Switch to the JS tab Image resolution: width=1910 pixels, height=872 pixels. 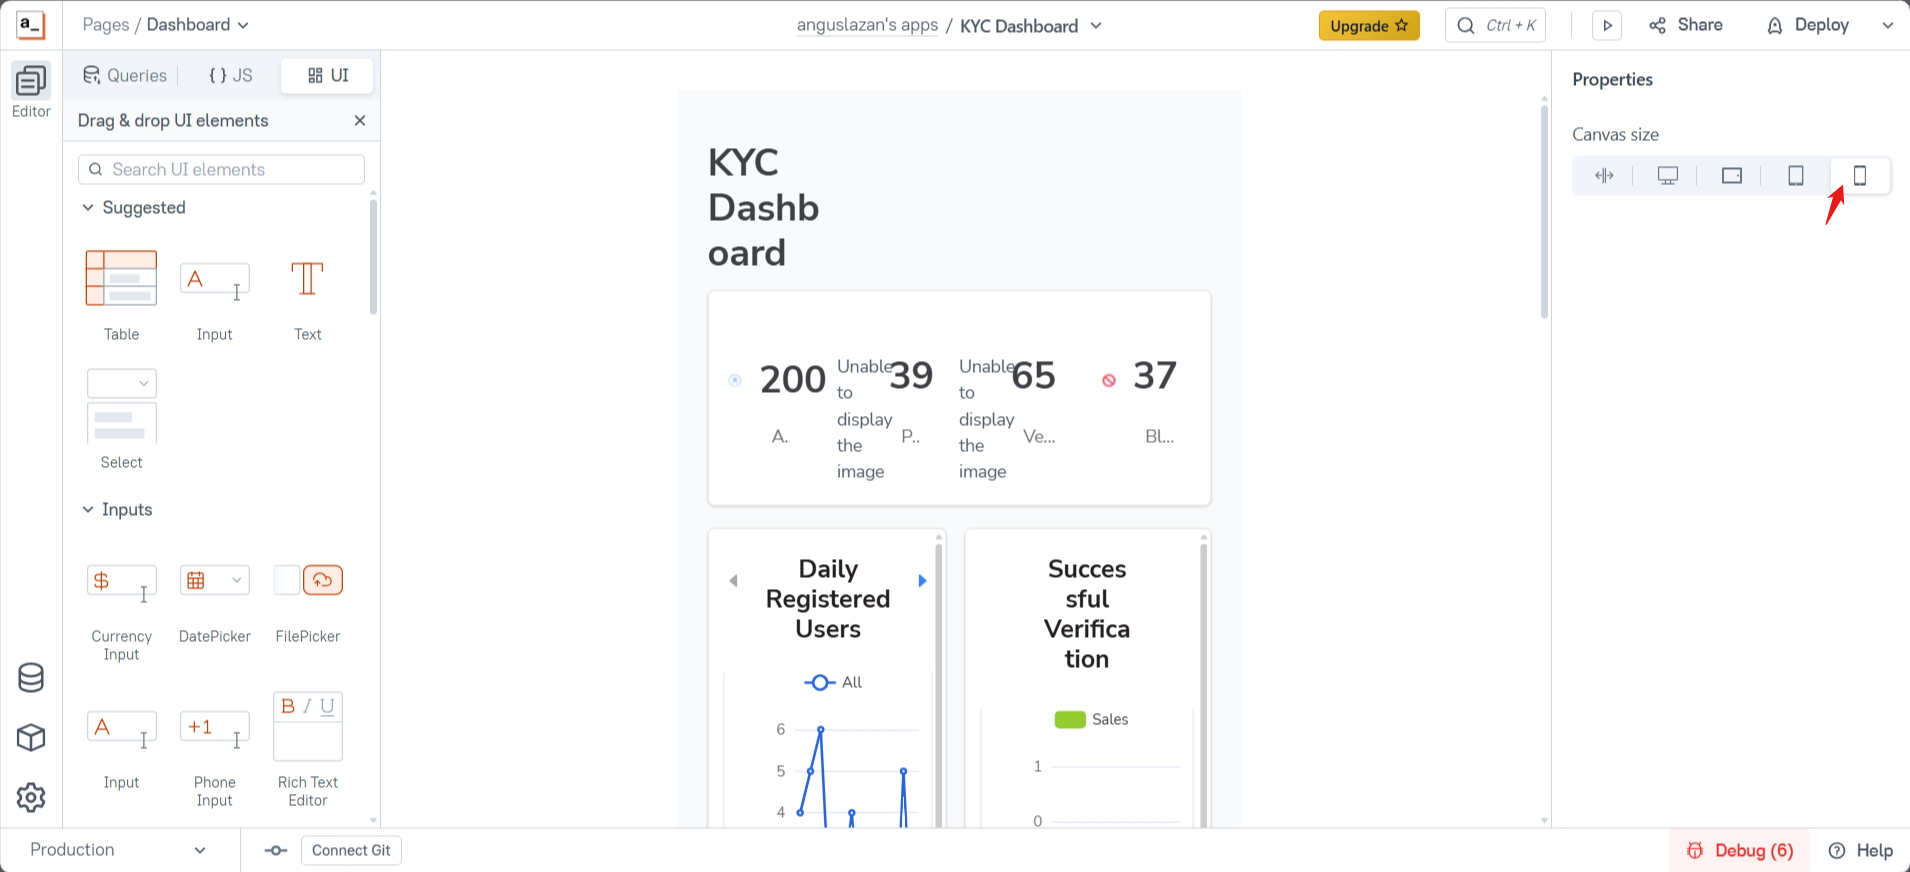pyautogui.click(x=229, y=75)
